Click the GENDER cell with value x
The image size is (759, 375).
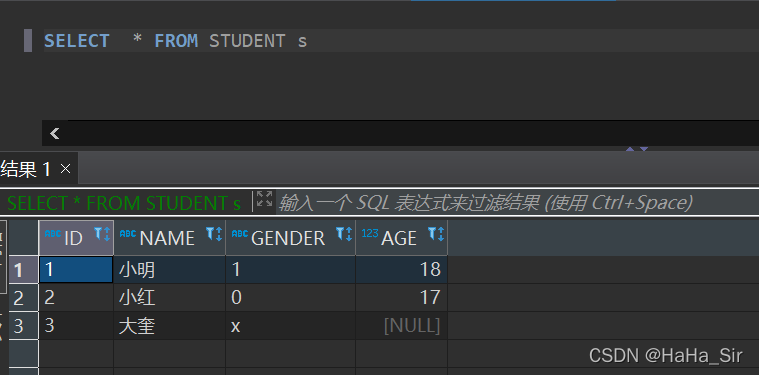pyautogui.click(x=290, y=326)
